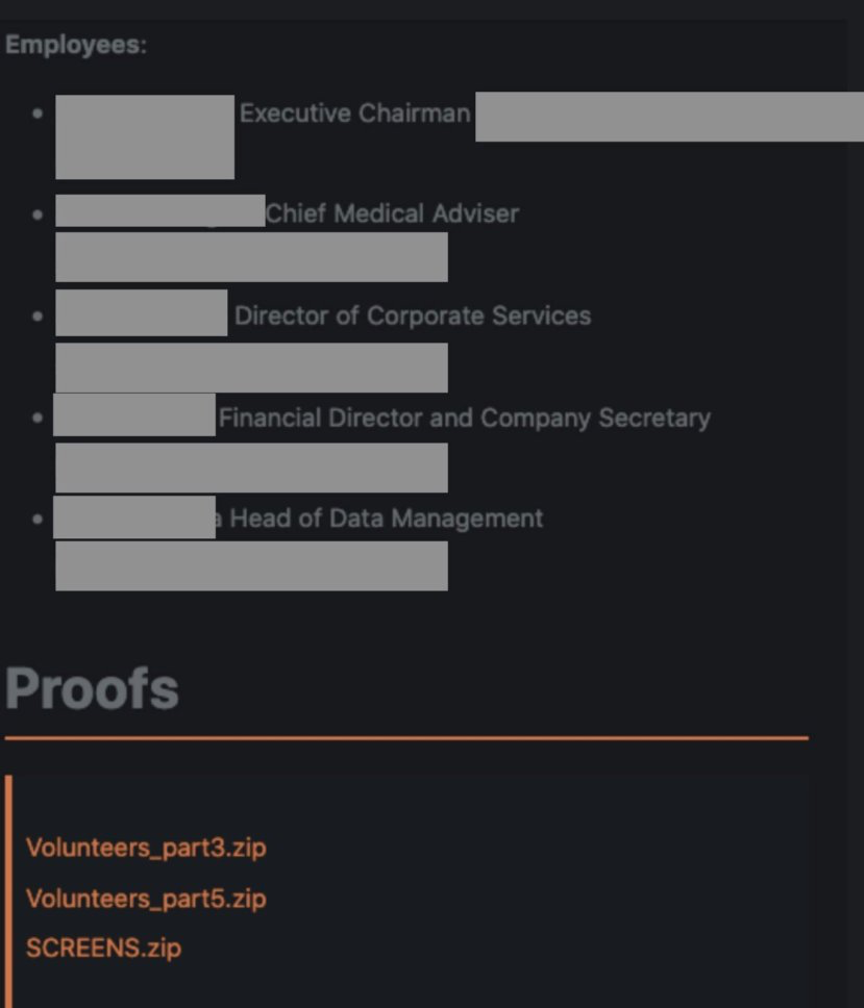Click the redacted block under Head of Data Management
The image size is (864, 1008).
coord(251,566)
